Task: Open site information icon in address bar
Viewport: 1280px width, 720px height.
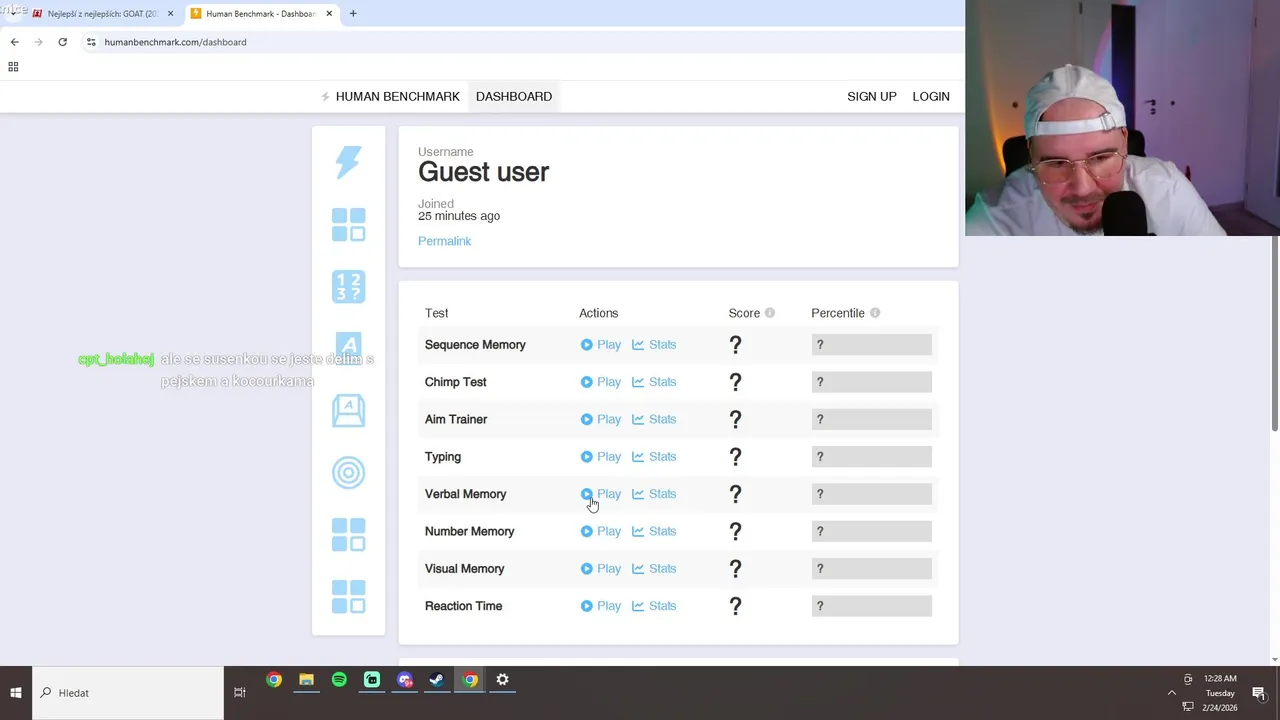Action: [x=91, y=42]
